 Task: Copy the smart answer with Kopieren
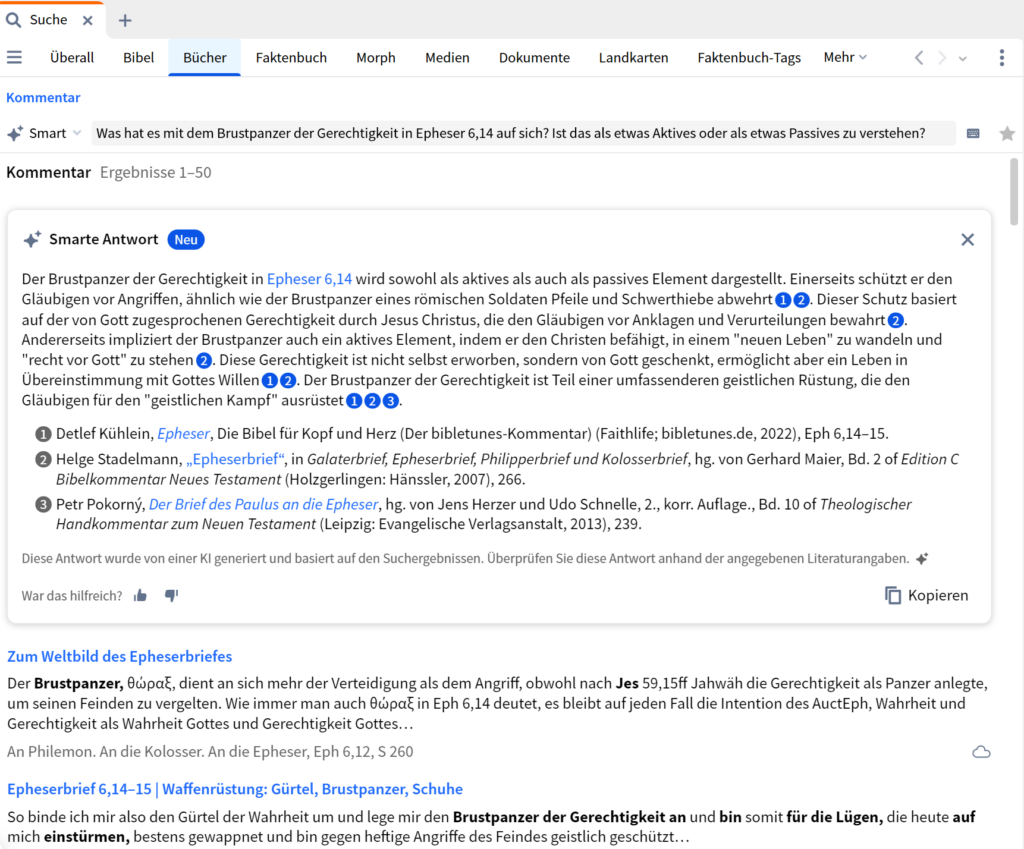[x=927, y=596]
